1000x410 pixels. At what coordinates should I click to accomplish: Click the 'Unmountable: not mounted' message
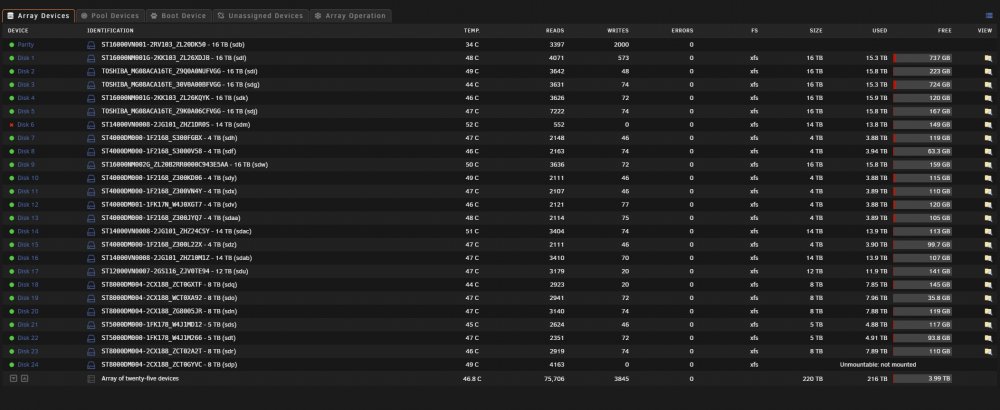(x=878, y=365)
